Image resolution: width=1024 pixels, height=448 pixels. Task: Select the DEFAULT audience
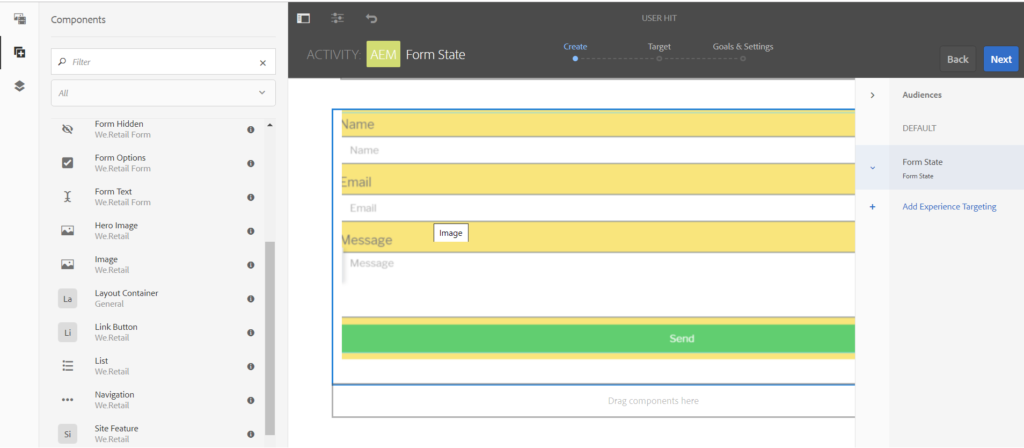click(920, 128)
